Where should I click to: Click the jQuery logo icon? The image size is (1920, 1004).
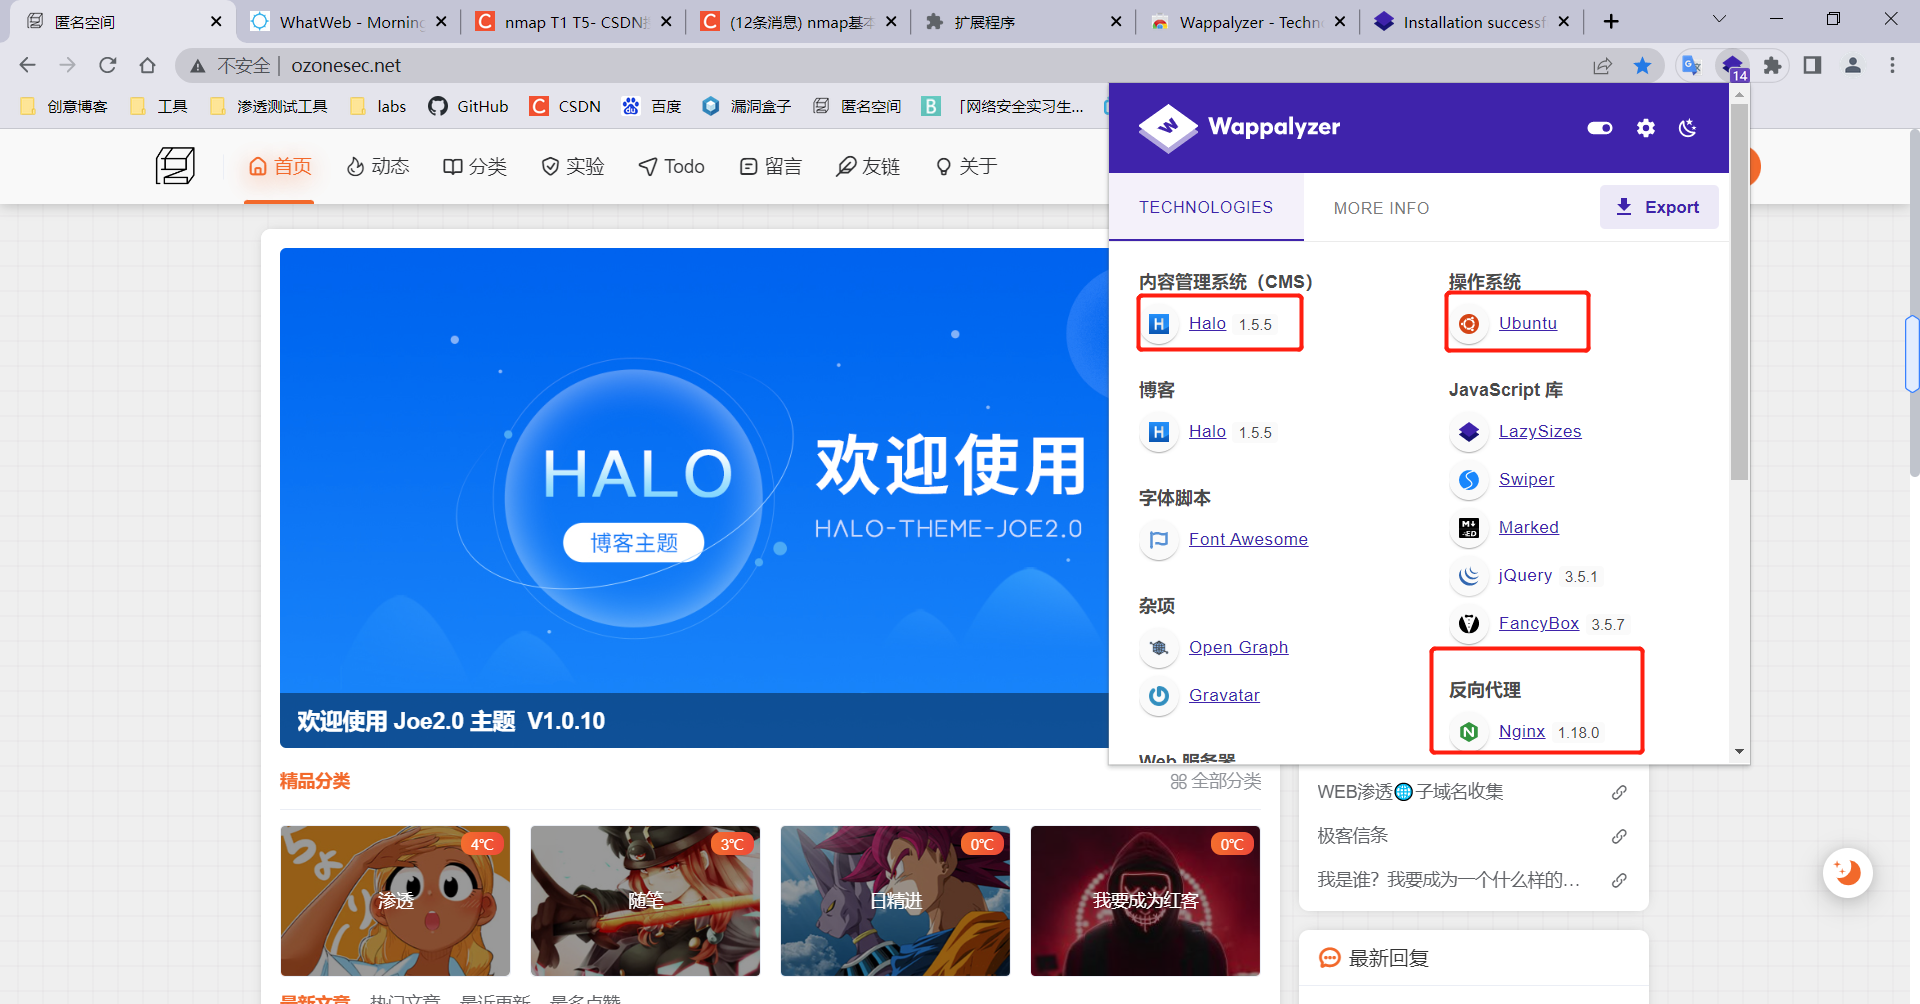click(x=1469, y=576)
